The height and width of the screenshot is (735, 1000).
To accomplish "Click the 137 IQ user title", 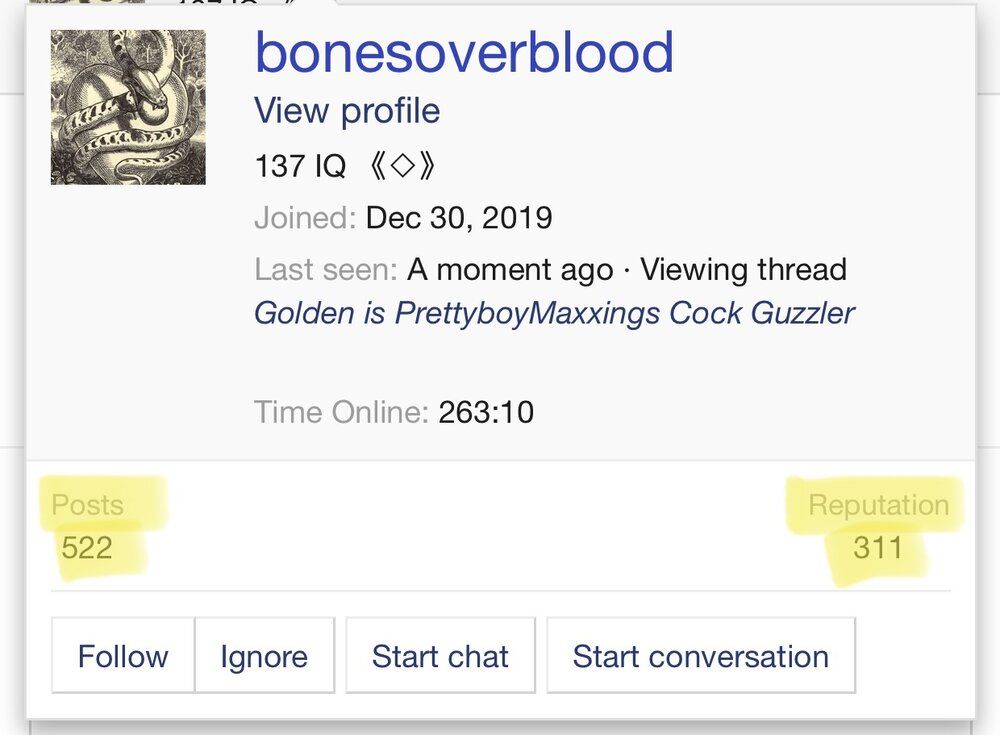I will tap(300, 166).
